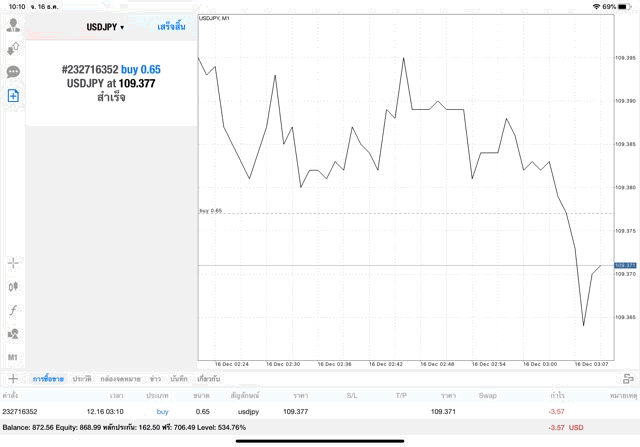Click the เวลา time column header
The image size is (640, 447).
coord(116,395)
